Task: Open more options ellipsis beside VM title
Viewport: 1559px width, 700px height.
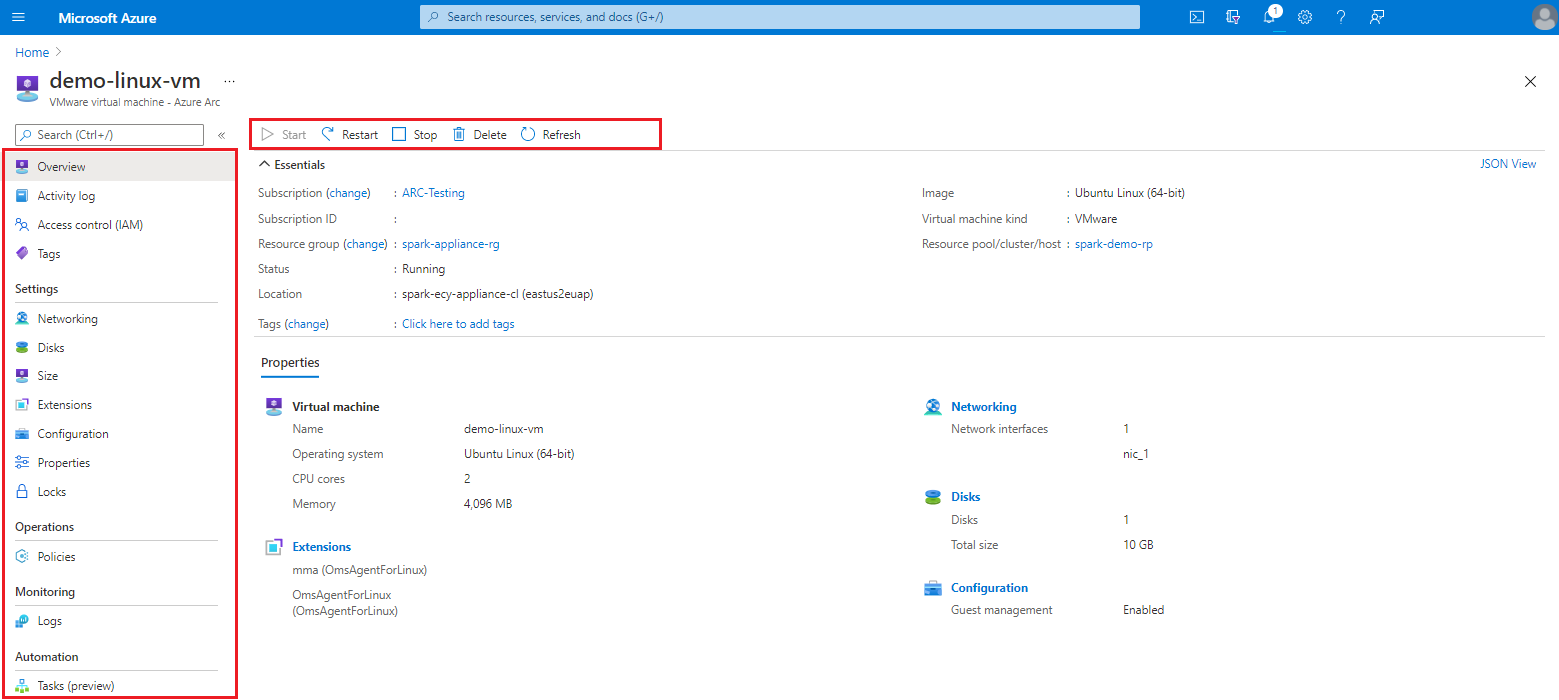Action: [229, 81]
